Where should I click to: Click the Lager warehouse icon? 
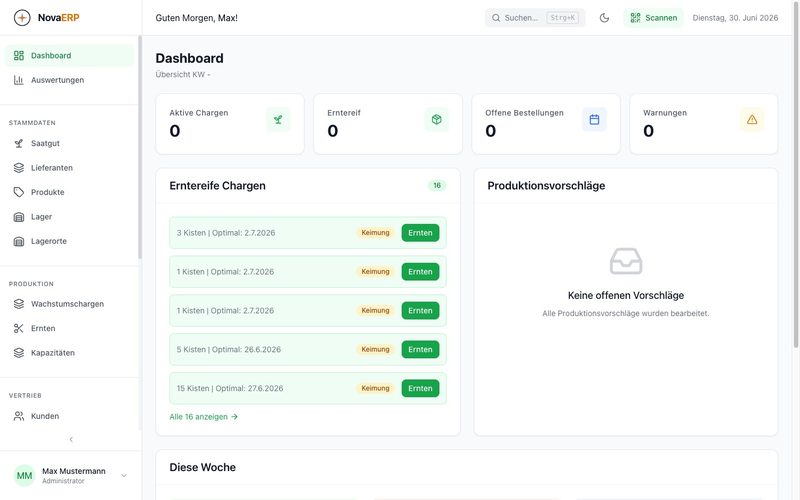click(x=19, y=217)
